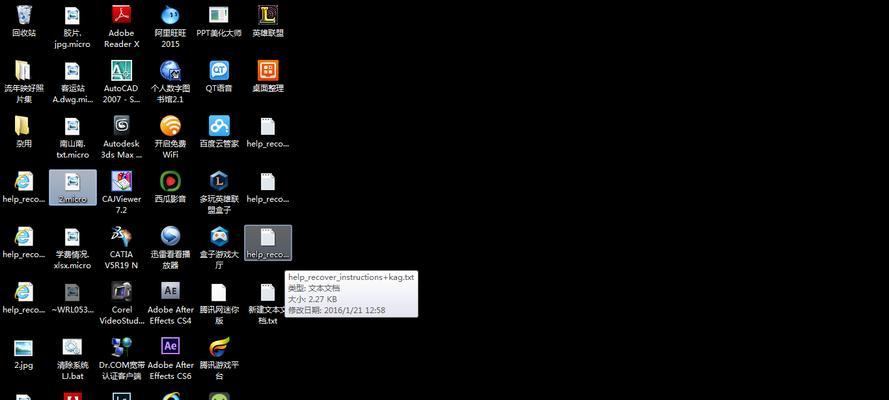The image size is (889, 400).
Task: Select the 杂用 folder
Action: 24,132
